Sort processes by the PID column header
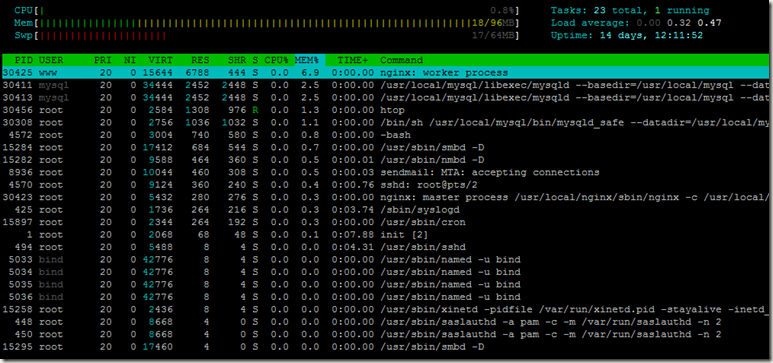 point(24,60)
